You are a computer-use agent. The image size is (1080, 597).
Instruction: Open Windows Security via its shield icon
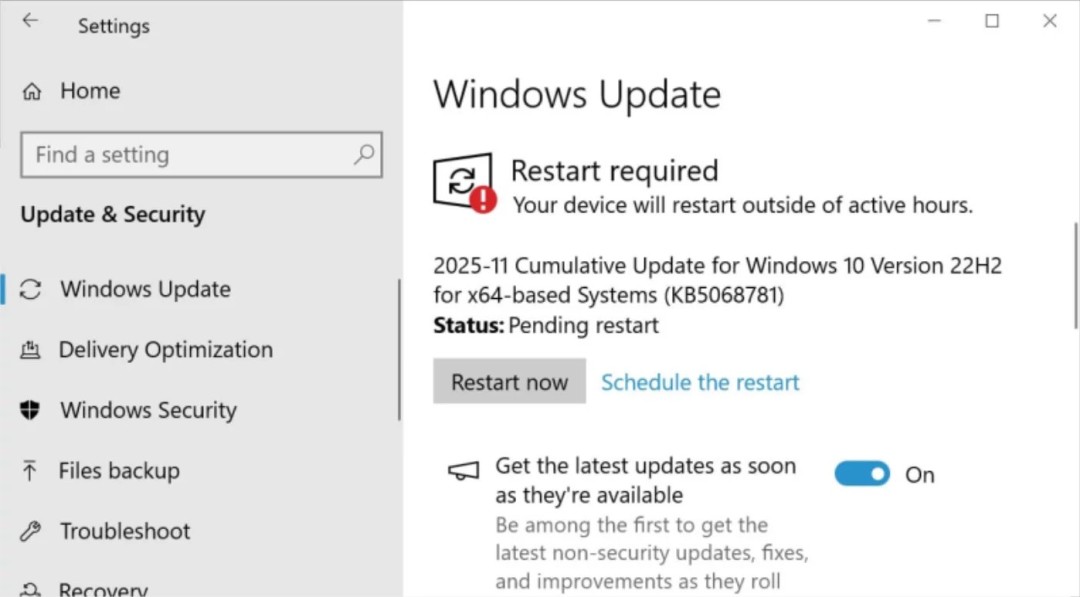click(x=33, y=410)
